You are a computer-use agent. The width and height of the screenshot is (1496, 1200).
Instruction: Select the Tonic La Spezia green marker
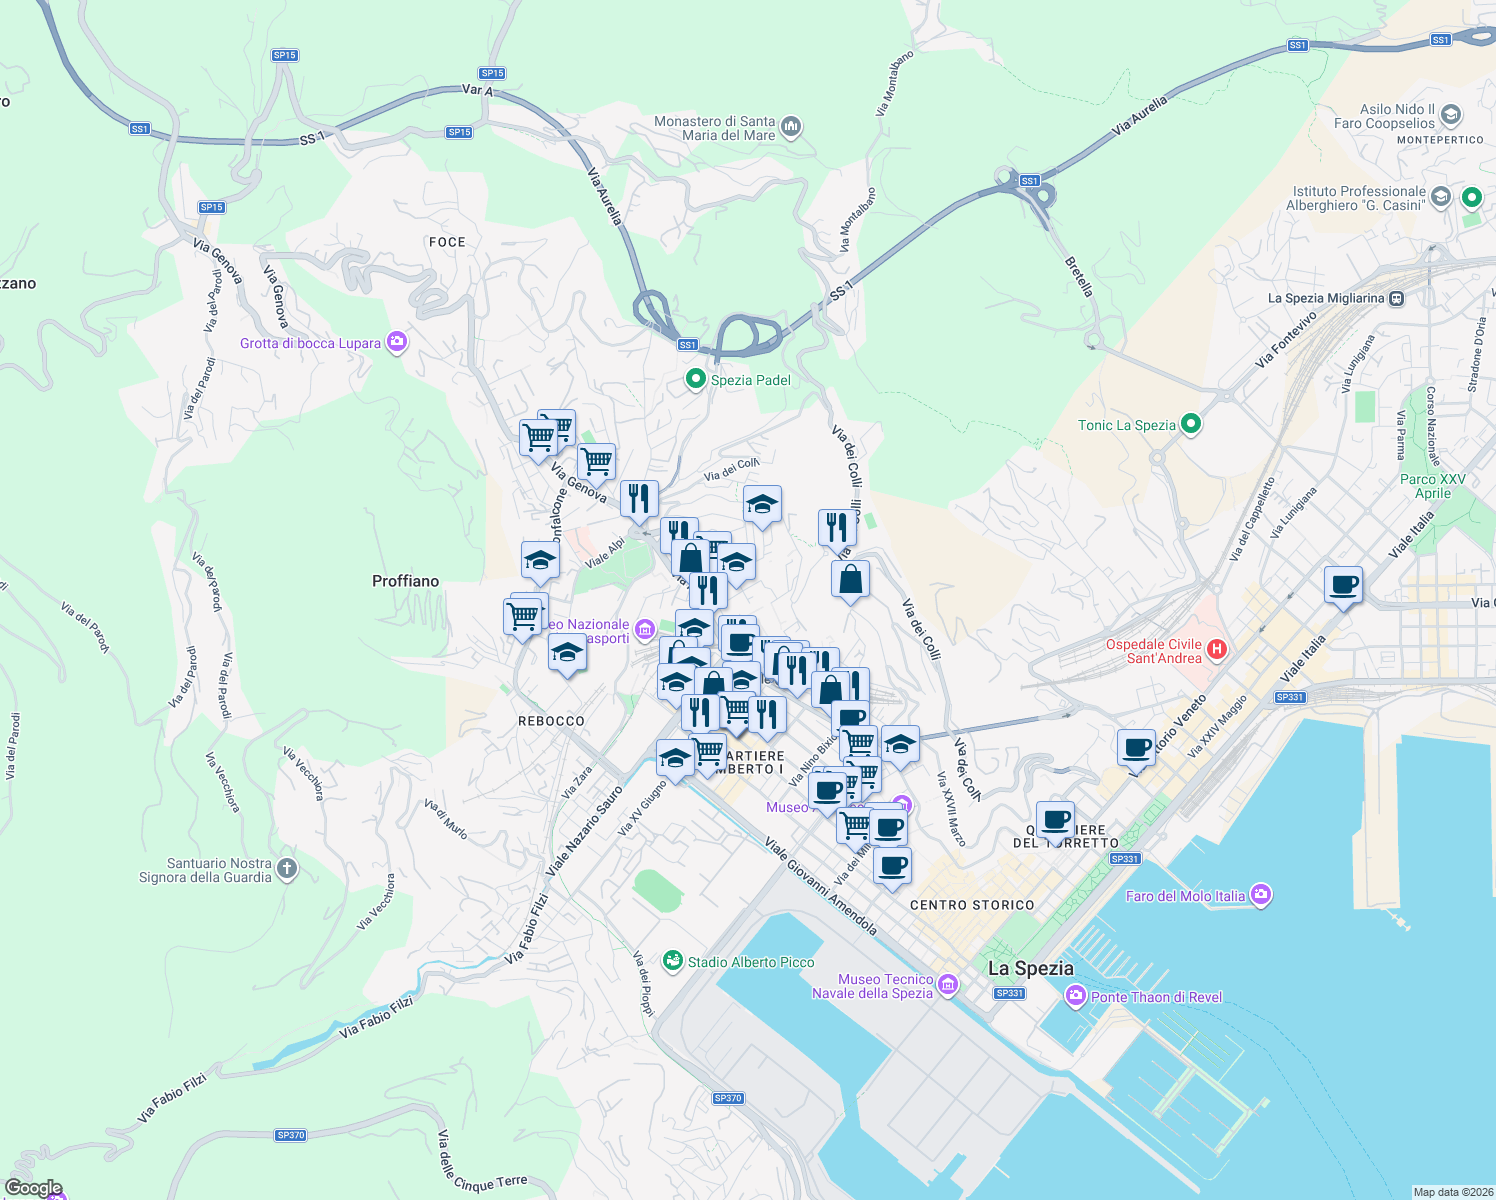[1190, 424]
